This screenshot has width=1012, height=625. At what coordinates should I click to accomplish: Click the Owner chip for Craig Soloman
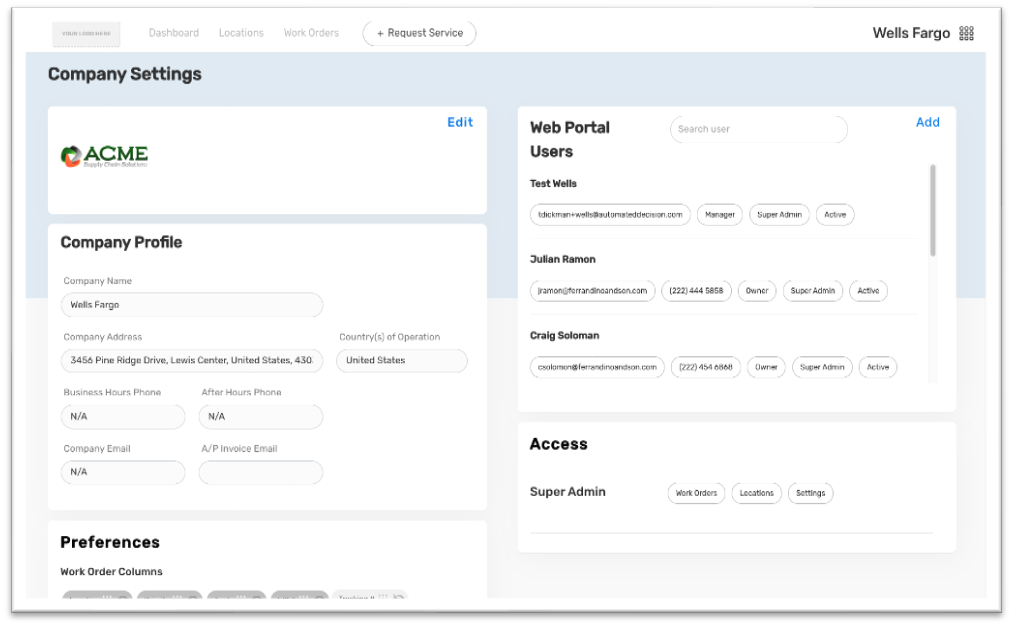766,367
